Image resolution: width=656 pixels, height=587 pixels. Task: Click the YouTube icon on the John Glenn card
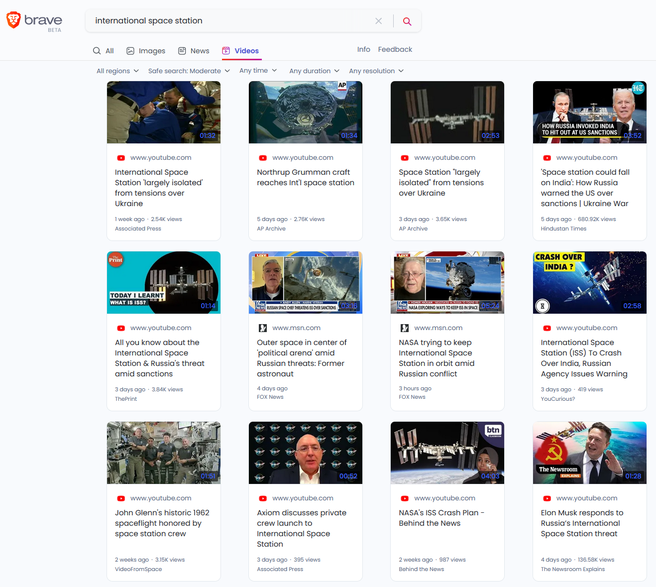121,498
